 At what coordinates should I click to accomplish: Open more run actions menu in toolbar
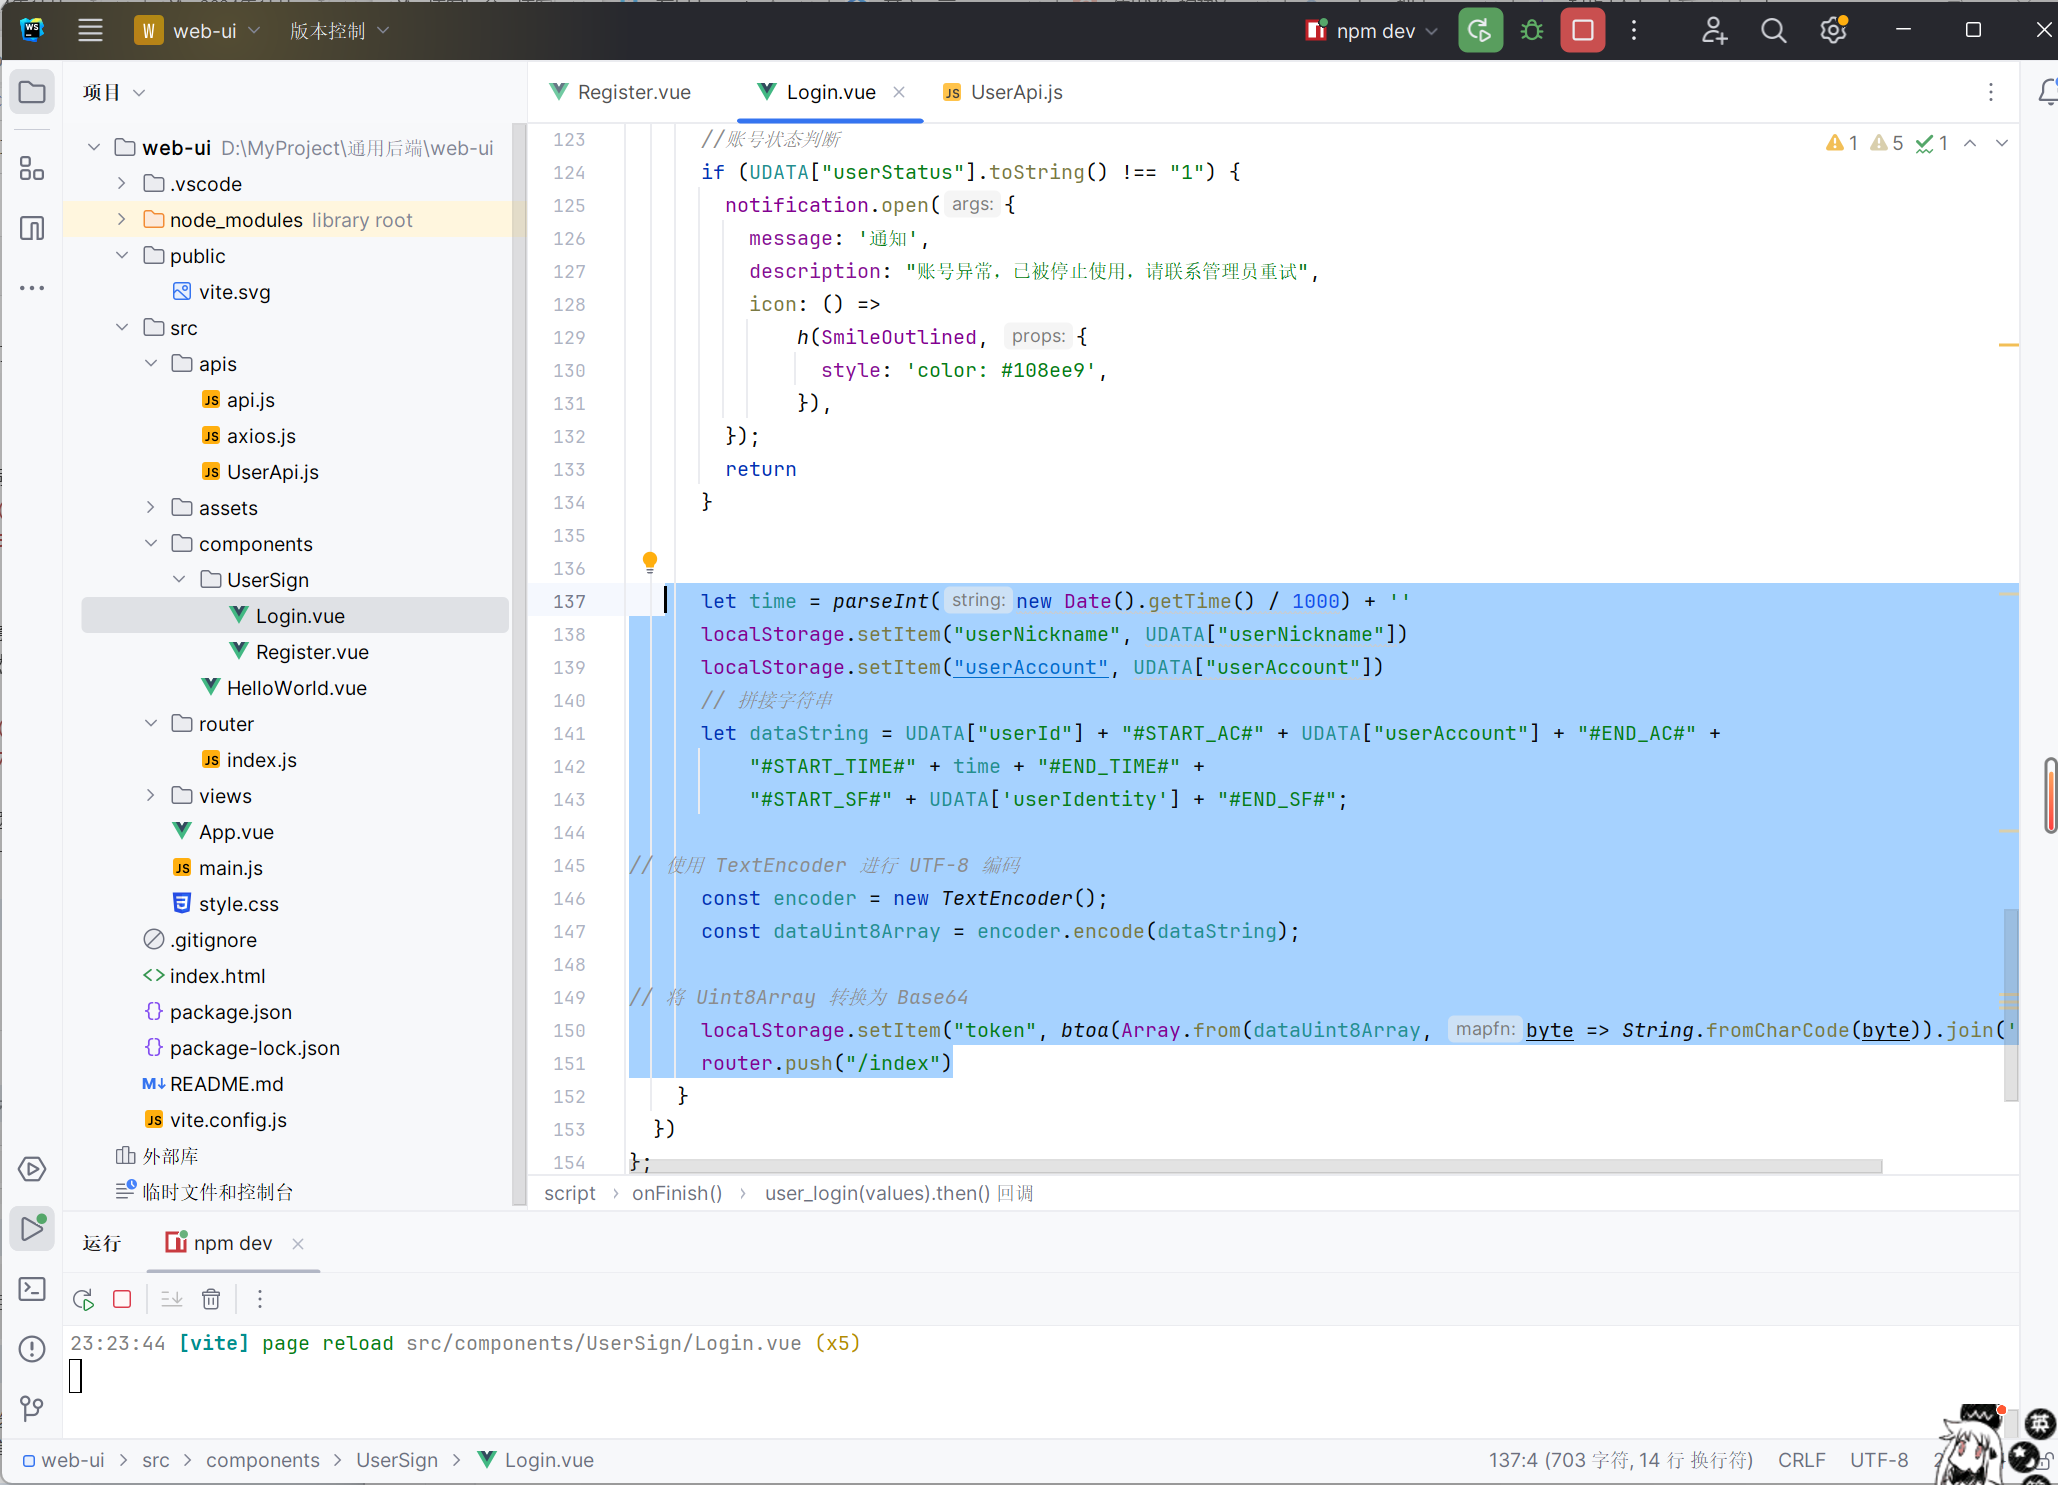(x=1634, y=31)
